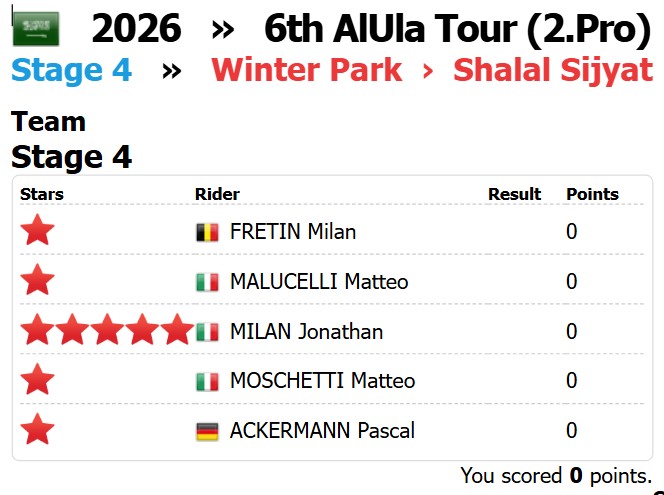Click the Rider column header
The image size is (664, 495).
coord(217,194)
